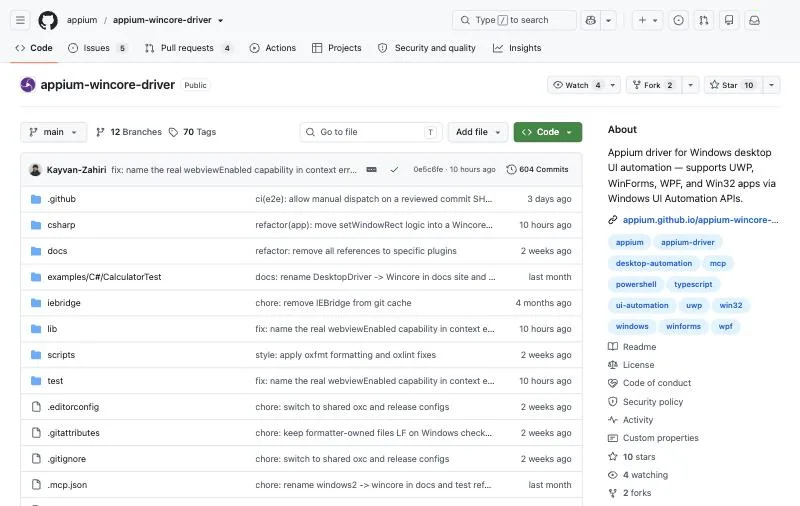The image size is (800, 506).
Task: Expand commit message details ellipsis button
Action: click(x=371, y=169)
